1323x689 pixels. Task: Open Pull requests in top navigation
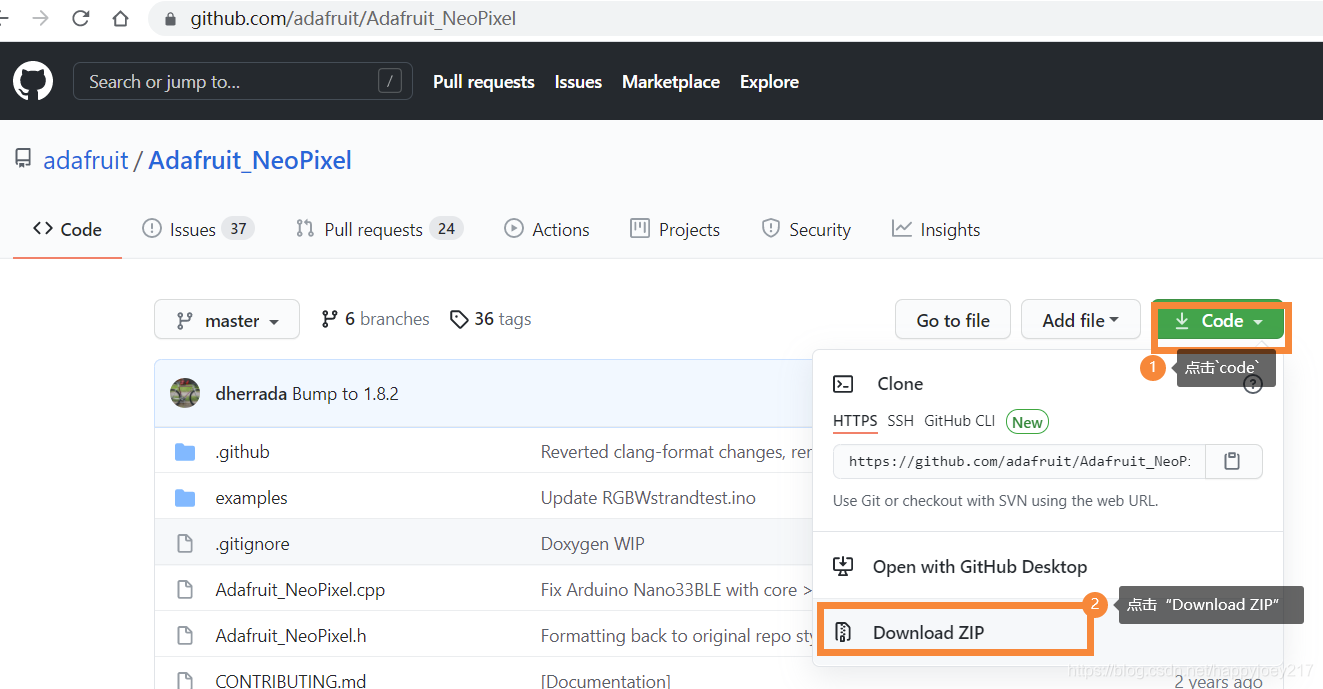484,82
